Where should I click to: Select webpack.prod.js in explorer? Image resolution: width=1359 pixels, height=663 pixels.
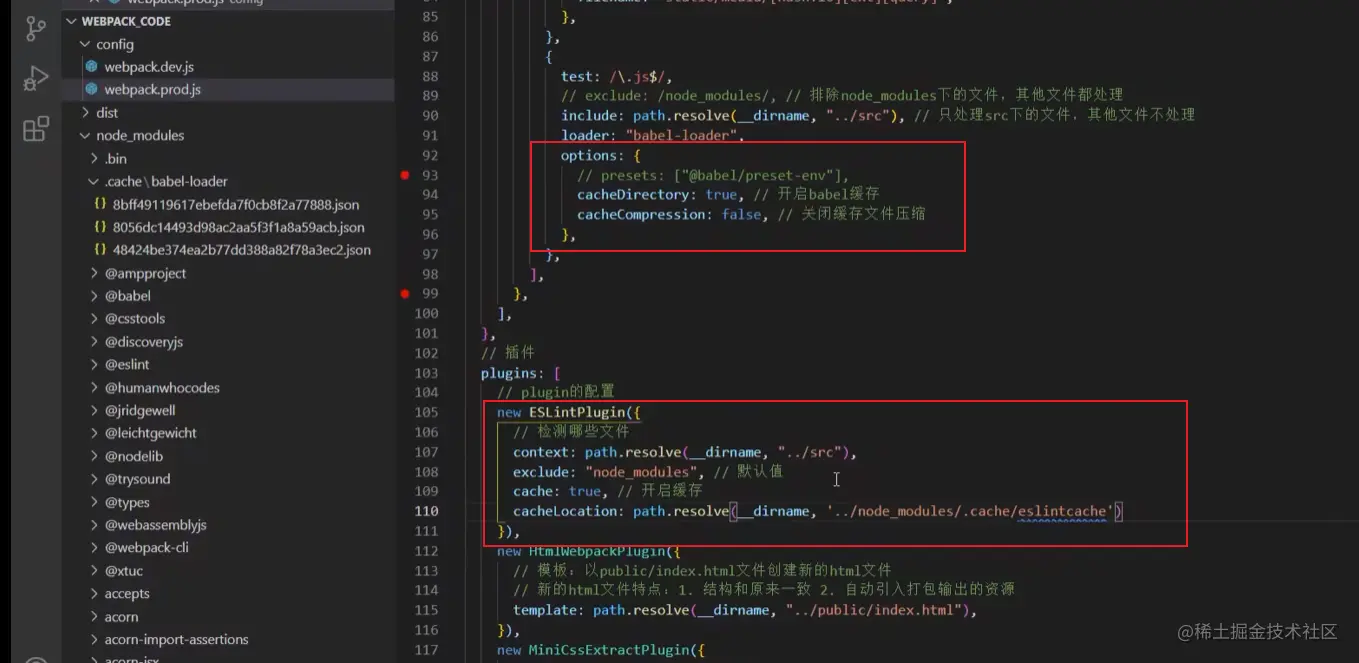point(152,89)
